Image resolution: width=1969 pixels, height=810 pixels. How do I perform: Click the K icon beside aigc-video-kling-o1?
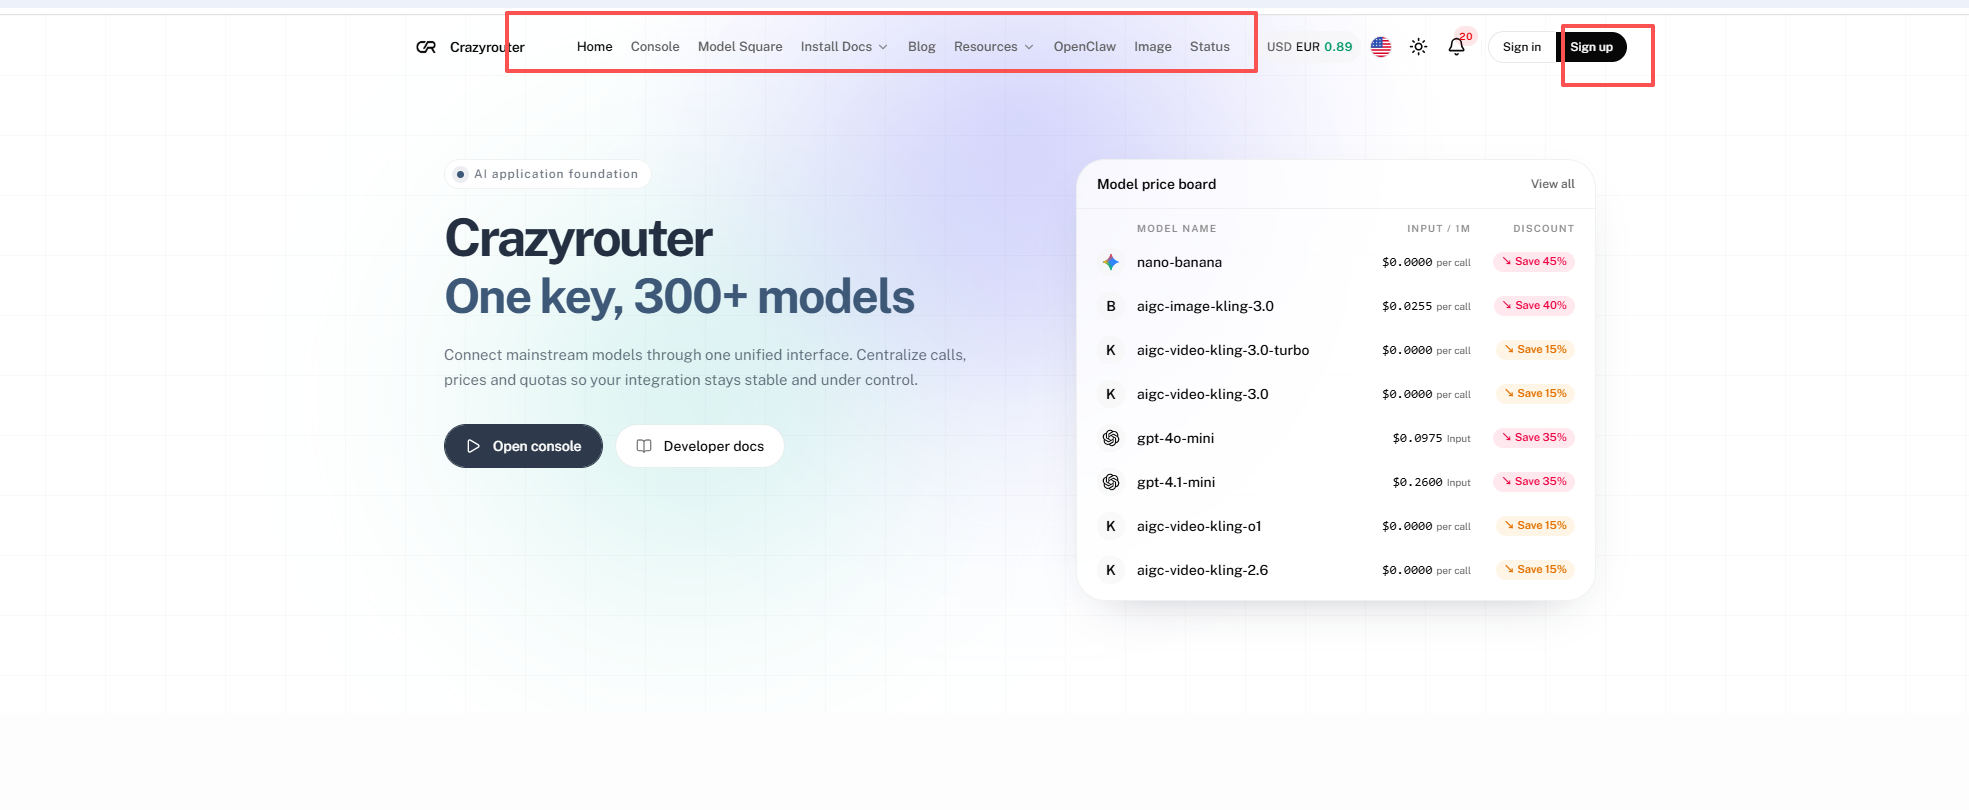1110,526
